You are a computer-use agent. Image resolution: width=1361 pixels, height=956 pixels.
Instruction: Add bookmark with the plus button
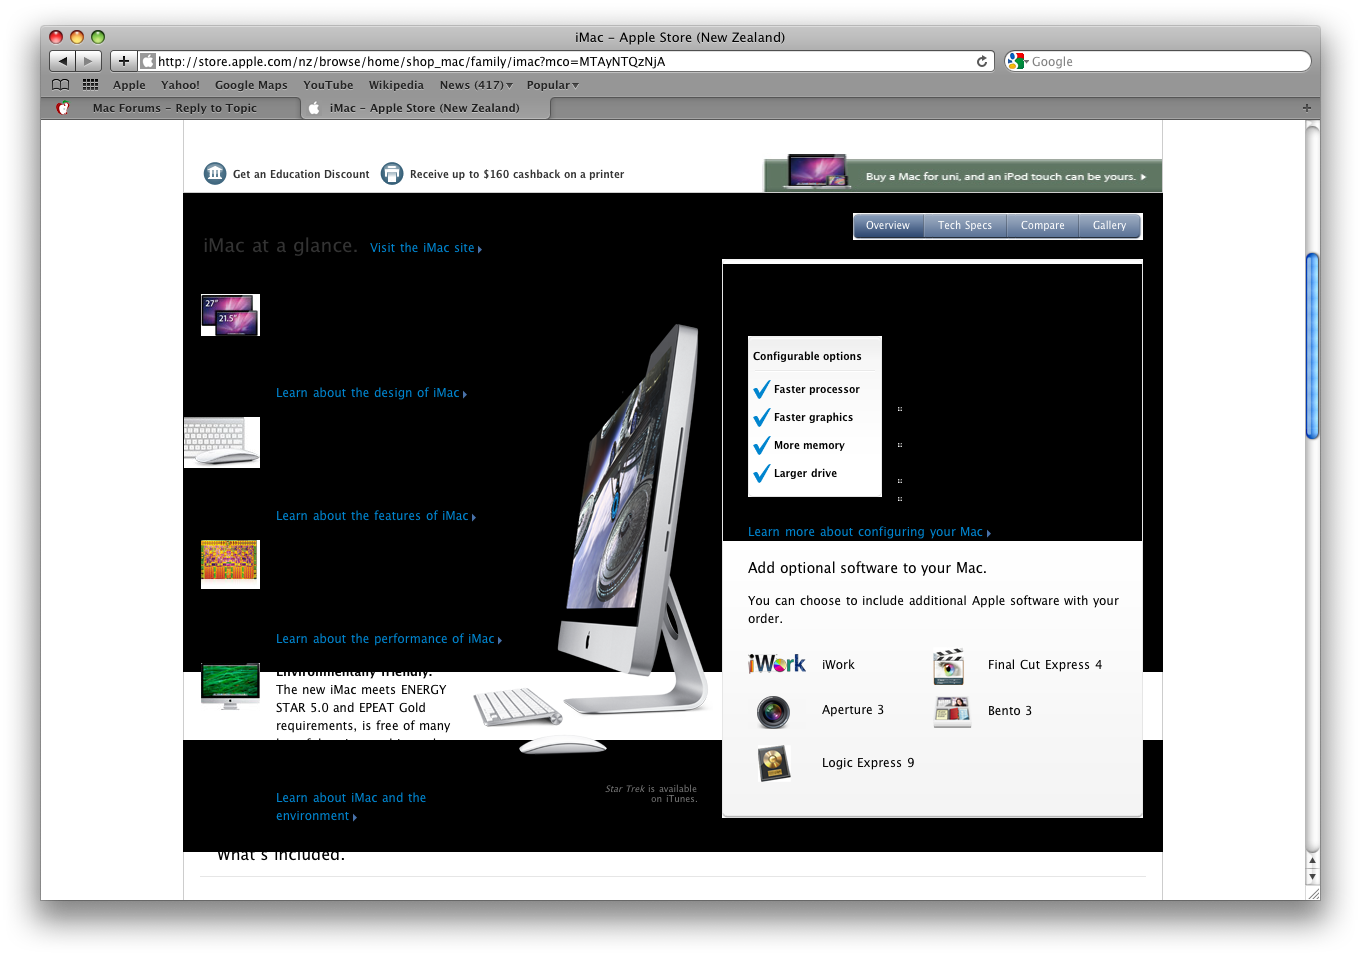click(123, 61)
